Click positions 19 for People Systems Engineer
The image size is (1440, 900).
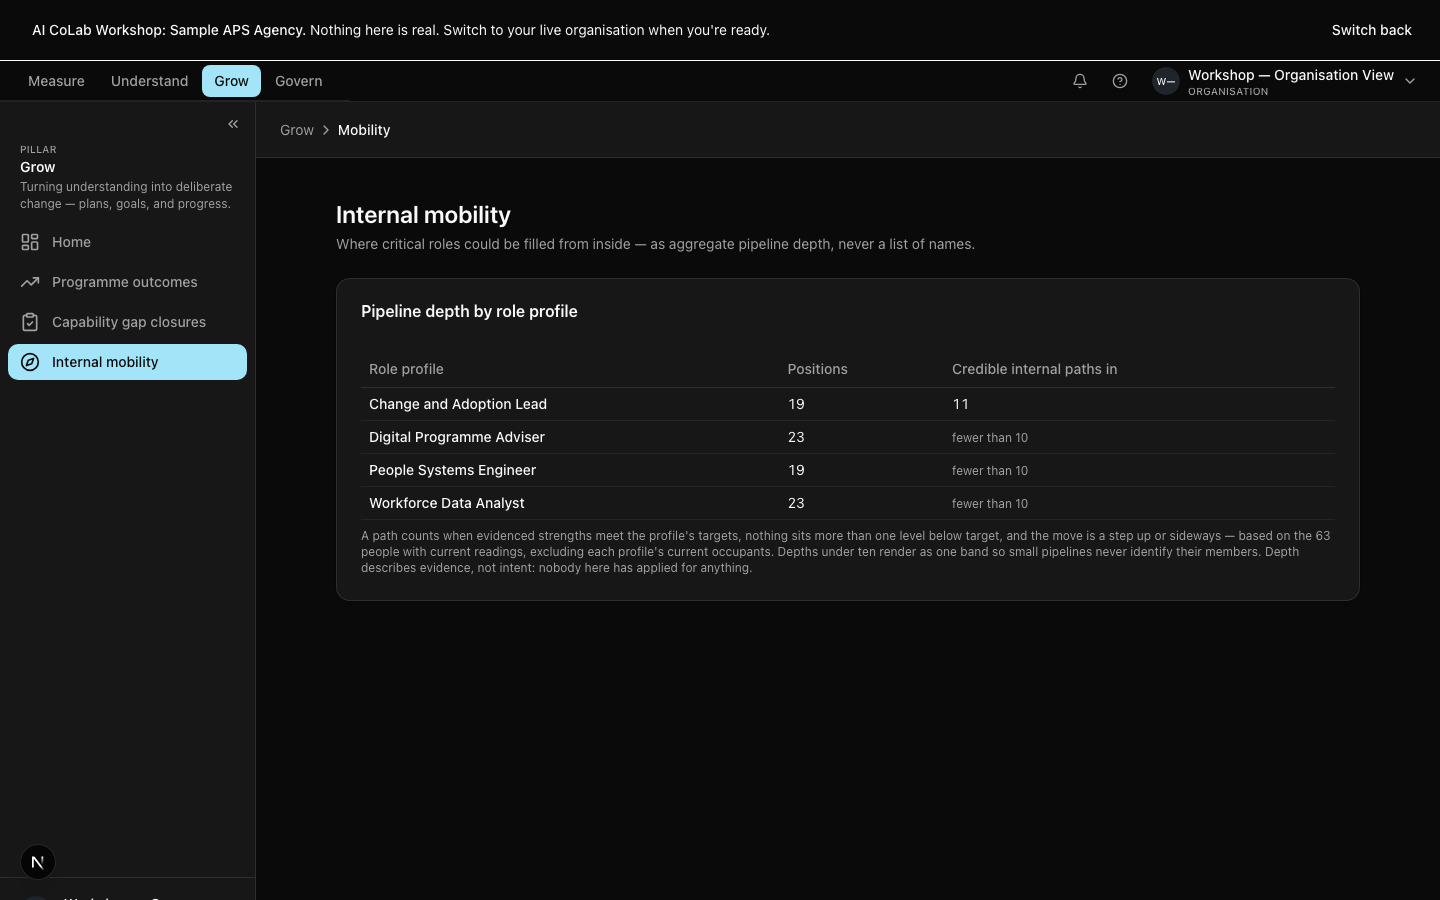(x=796, y=470)
